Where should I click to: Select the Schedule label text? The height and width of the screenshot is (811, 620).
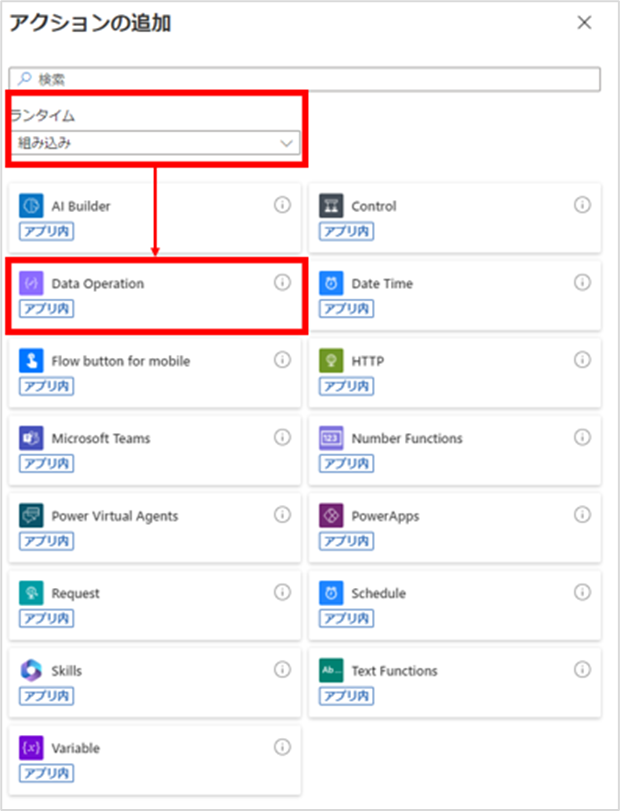tap(379, 593)
